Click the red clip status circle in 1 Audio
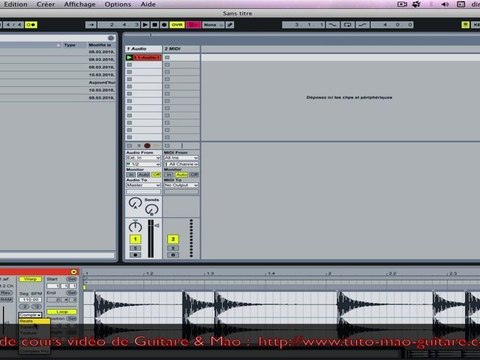480x360 pixels. (147, 146)
